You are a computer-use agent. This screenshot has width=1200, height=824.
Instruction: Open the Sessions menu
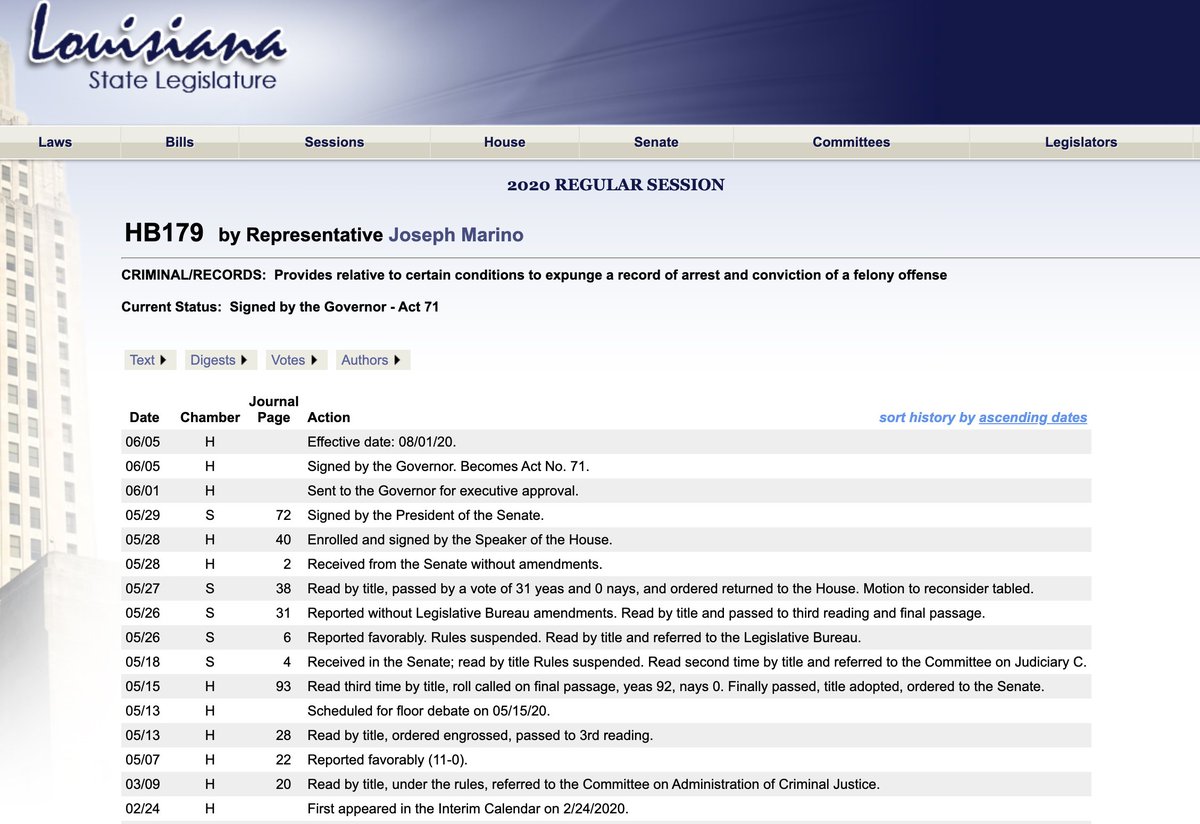334,142
